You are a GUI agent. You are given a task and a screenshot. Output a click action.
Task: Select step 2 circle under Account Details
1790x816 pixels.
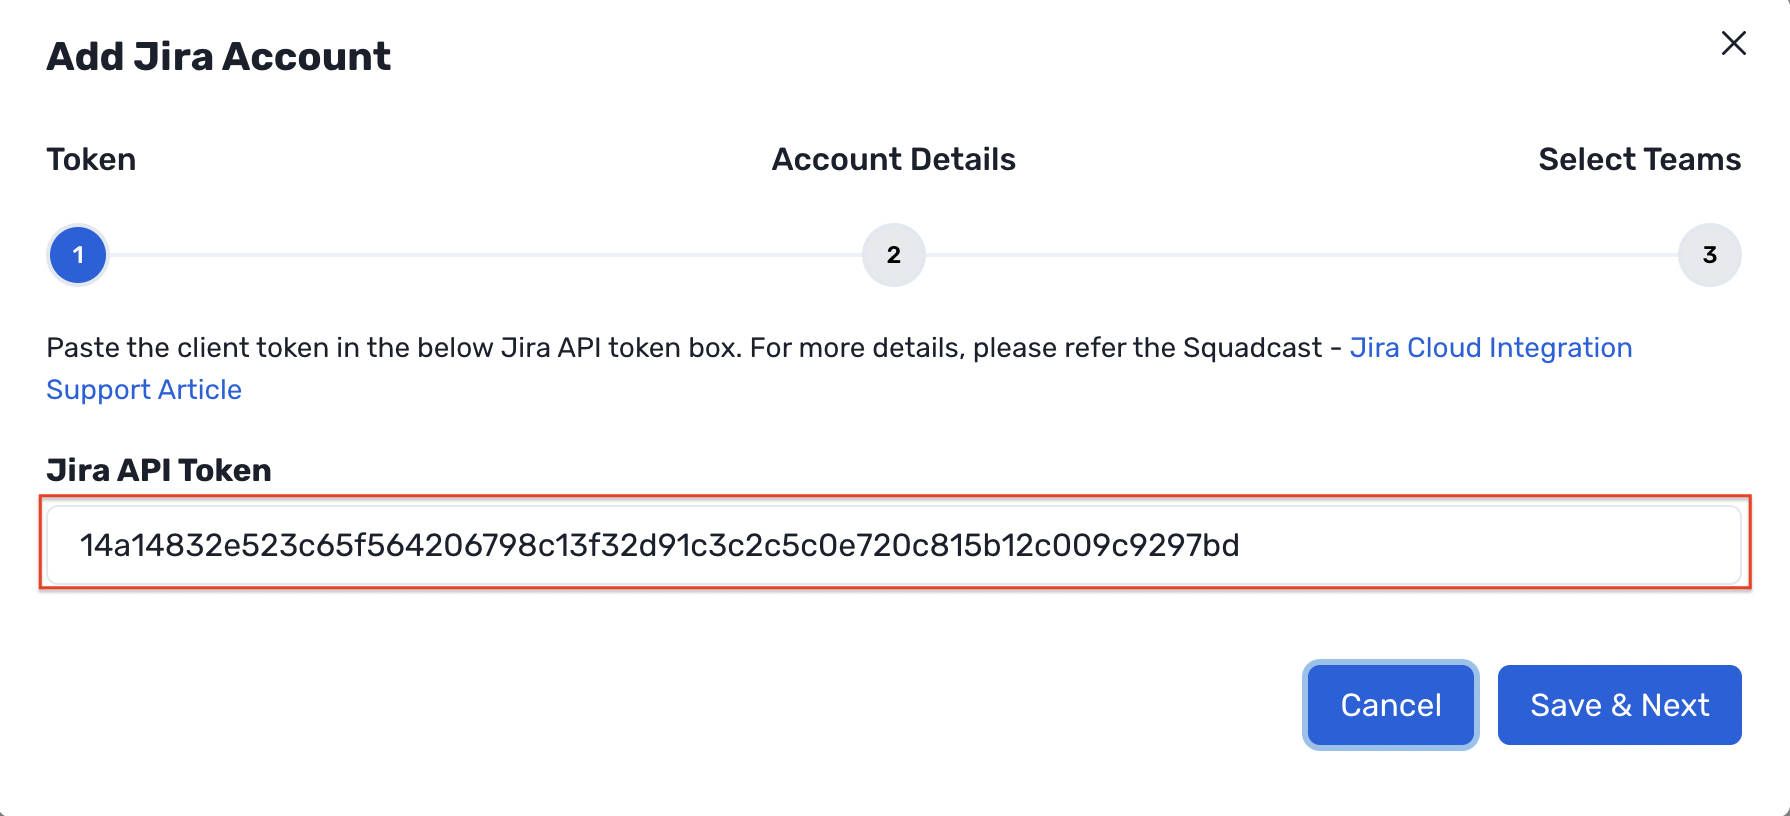pyautogui.click(x=893, y=255)
